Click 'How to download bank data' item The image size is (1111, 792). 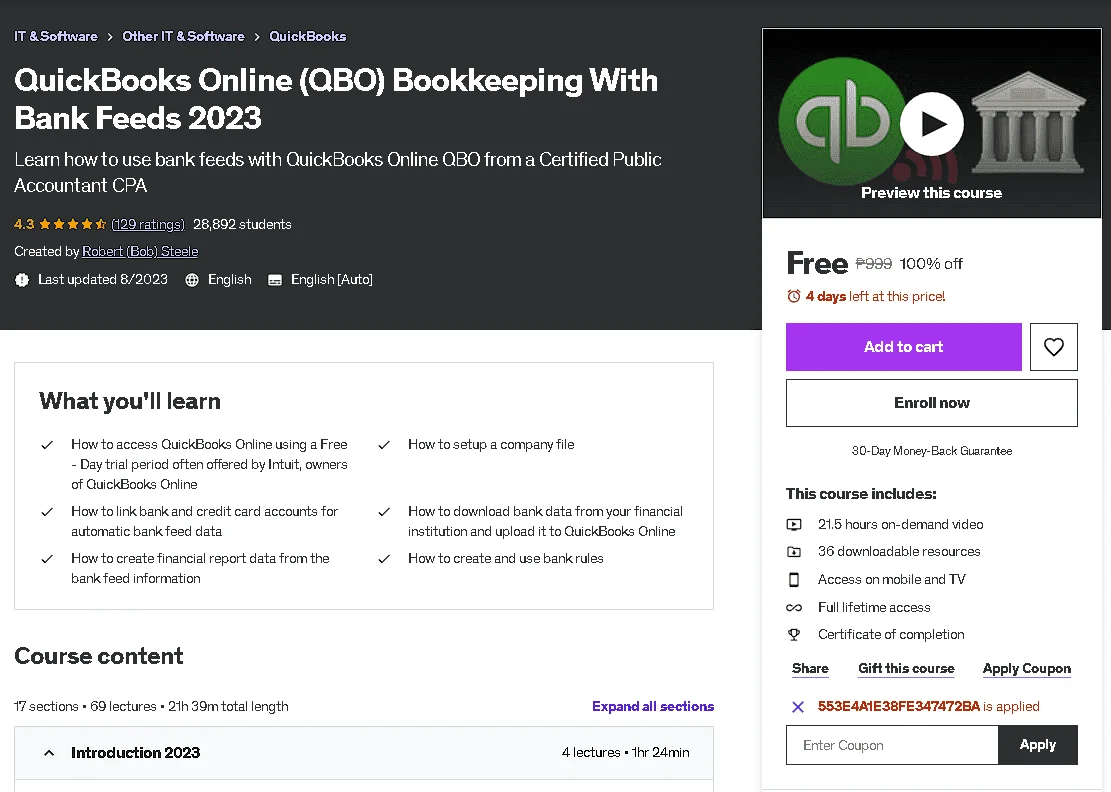pos(545,521)
